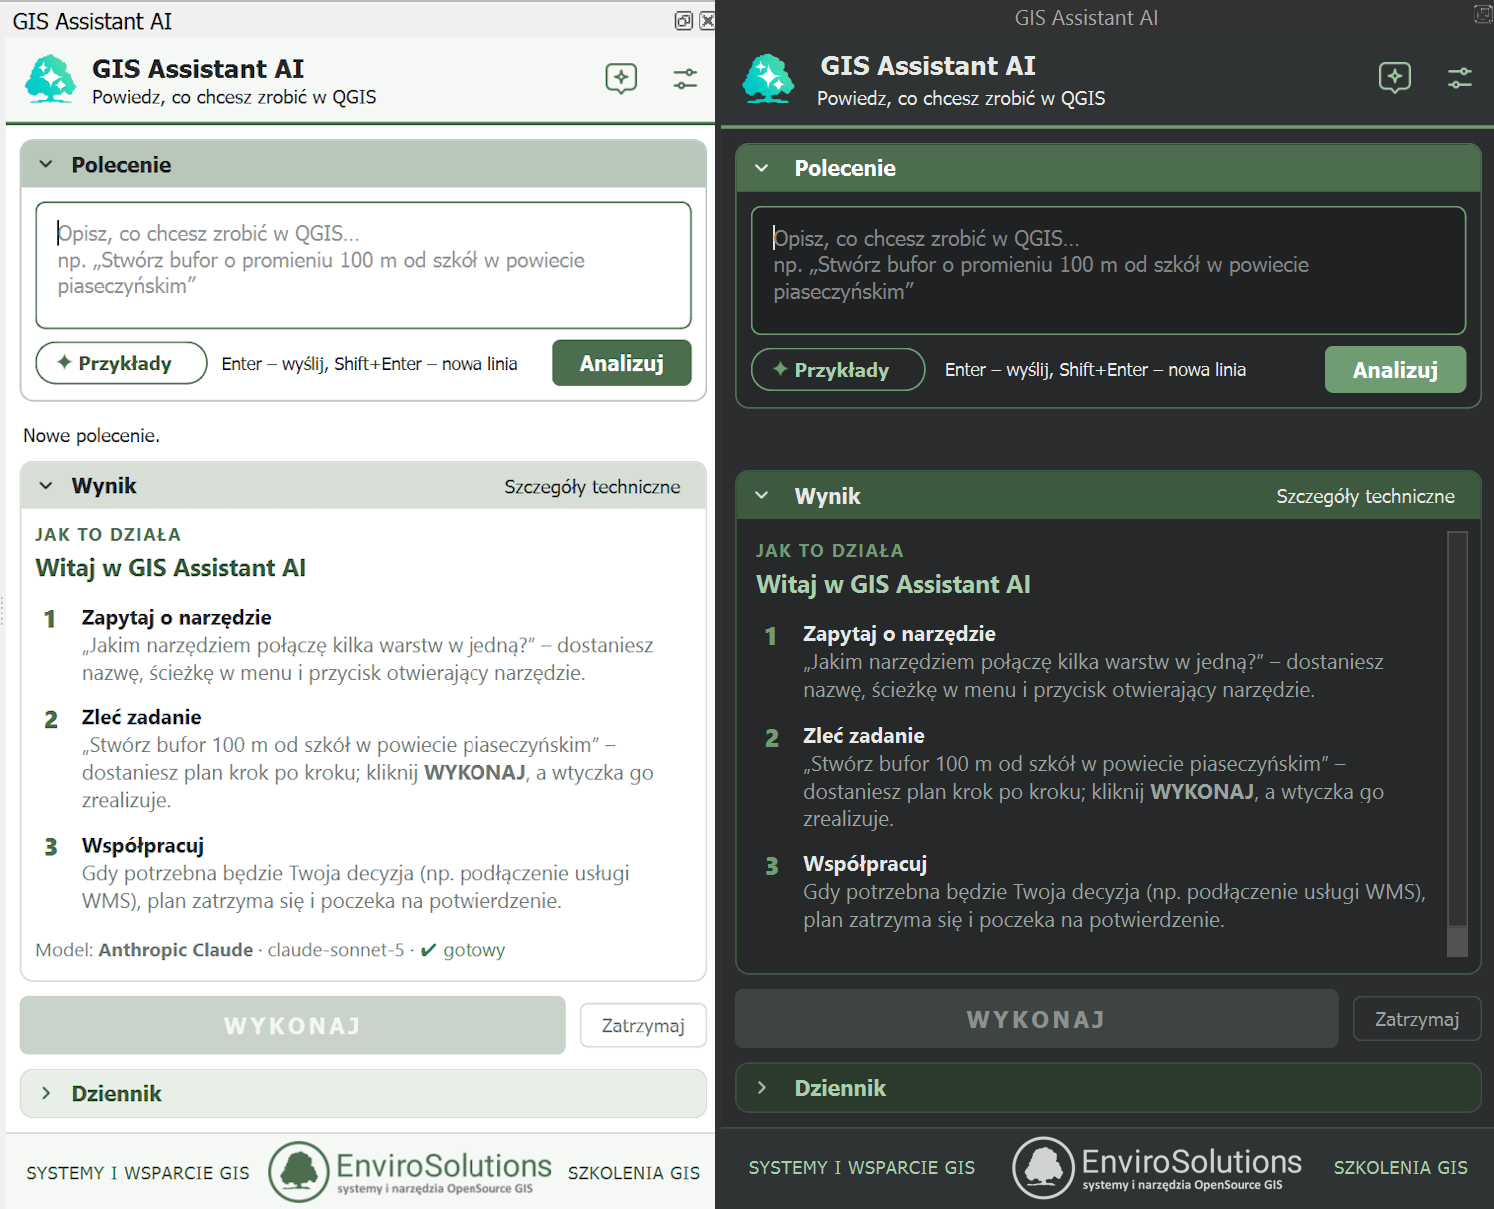
Task: Click 'JAK TO DZIAŁA' label in light panel
Action: point(108,535)
